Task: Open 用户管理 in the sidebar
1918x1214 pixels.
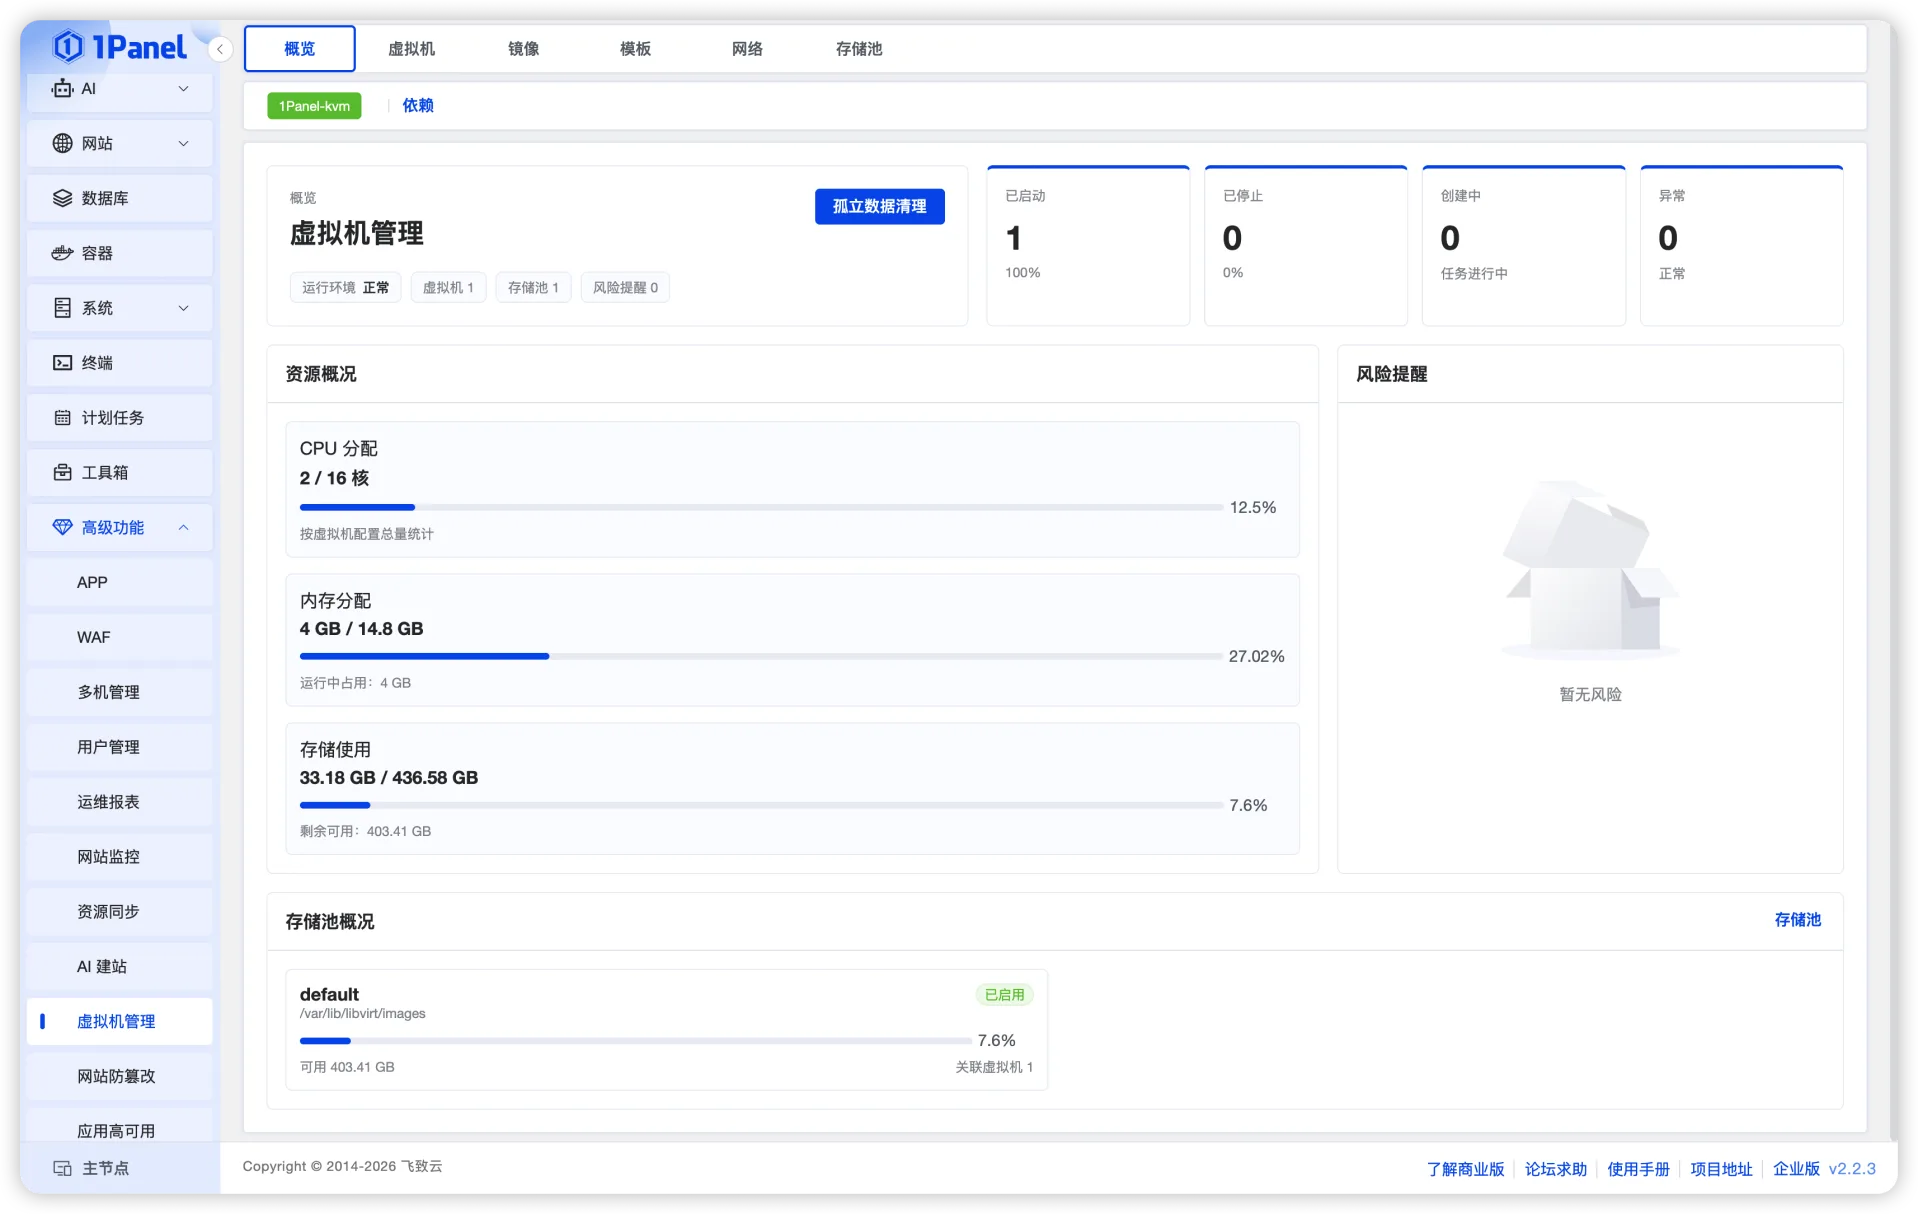Action: click(119, 747)
